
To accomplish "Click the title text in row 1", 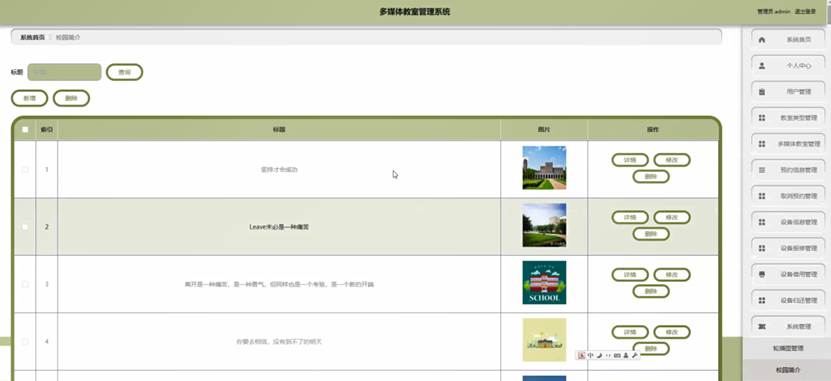I will [279, 170].
